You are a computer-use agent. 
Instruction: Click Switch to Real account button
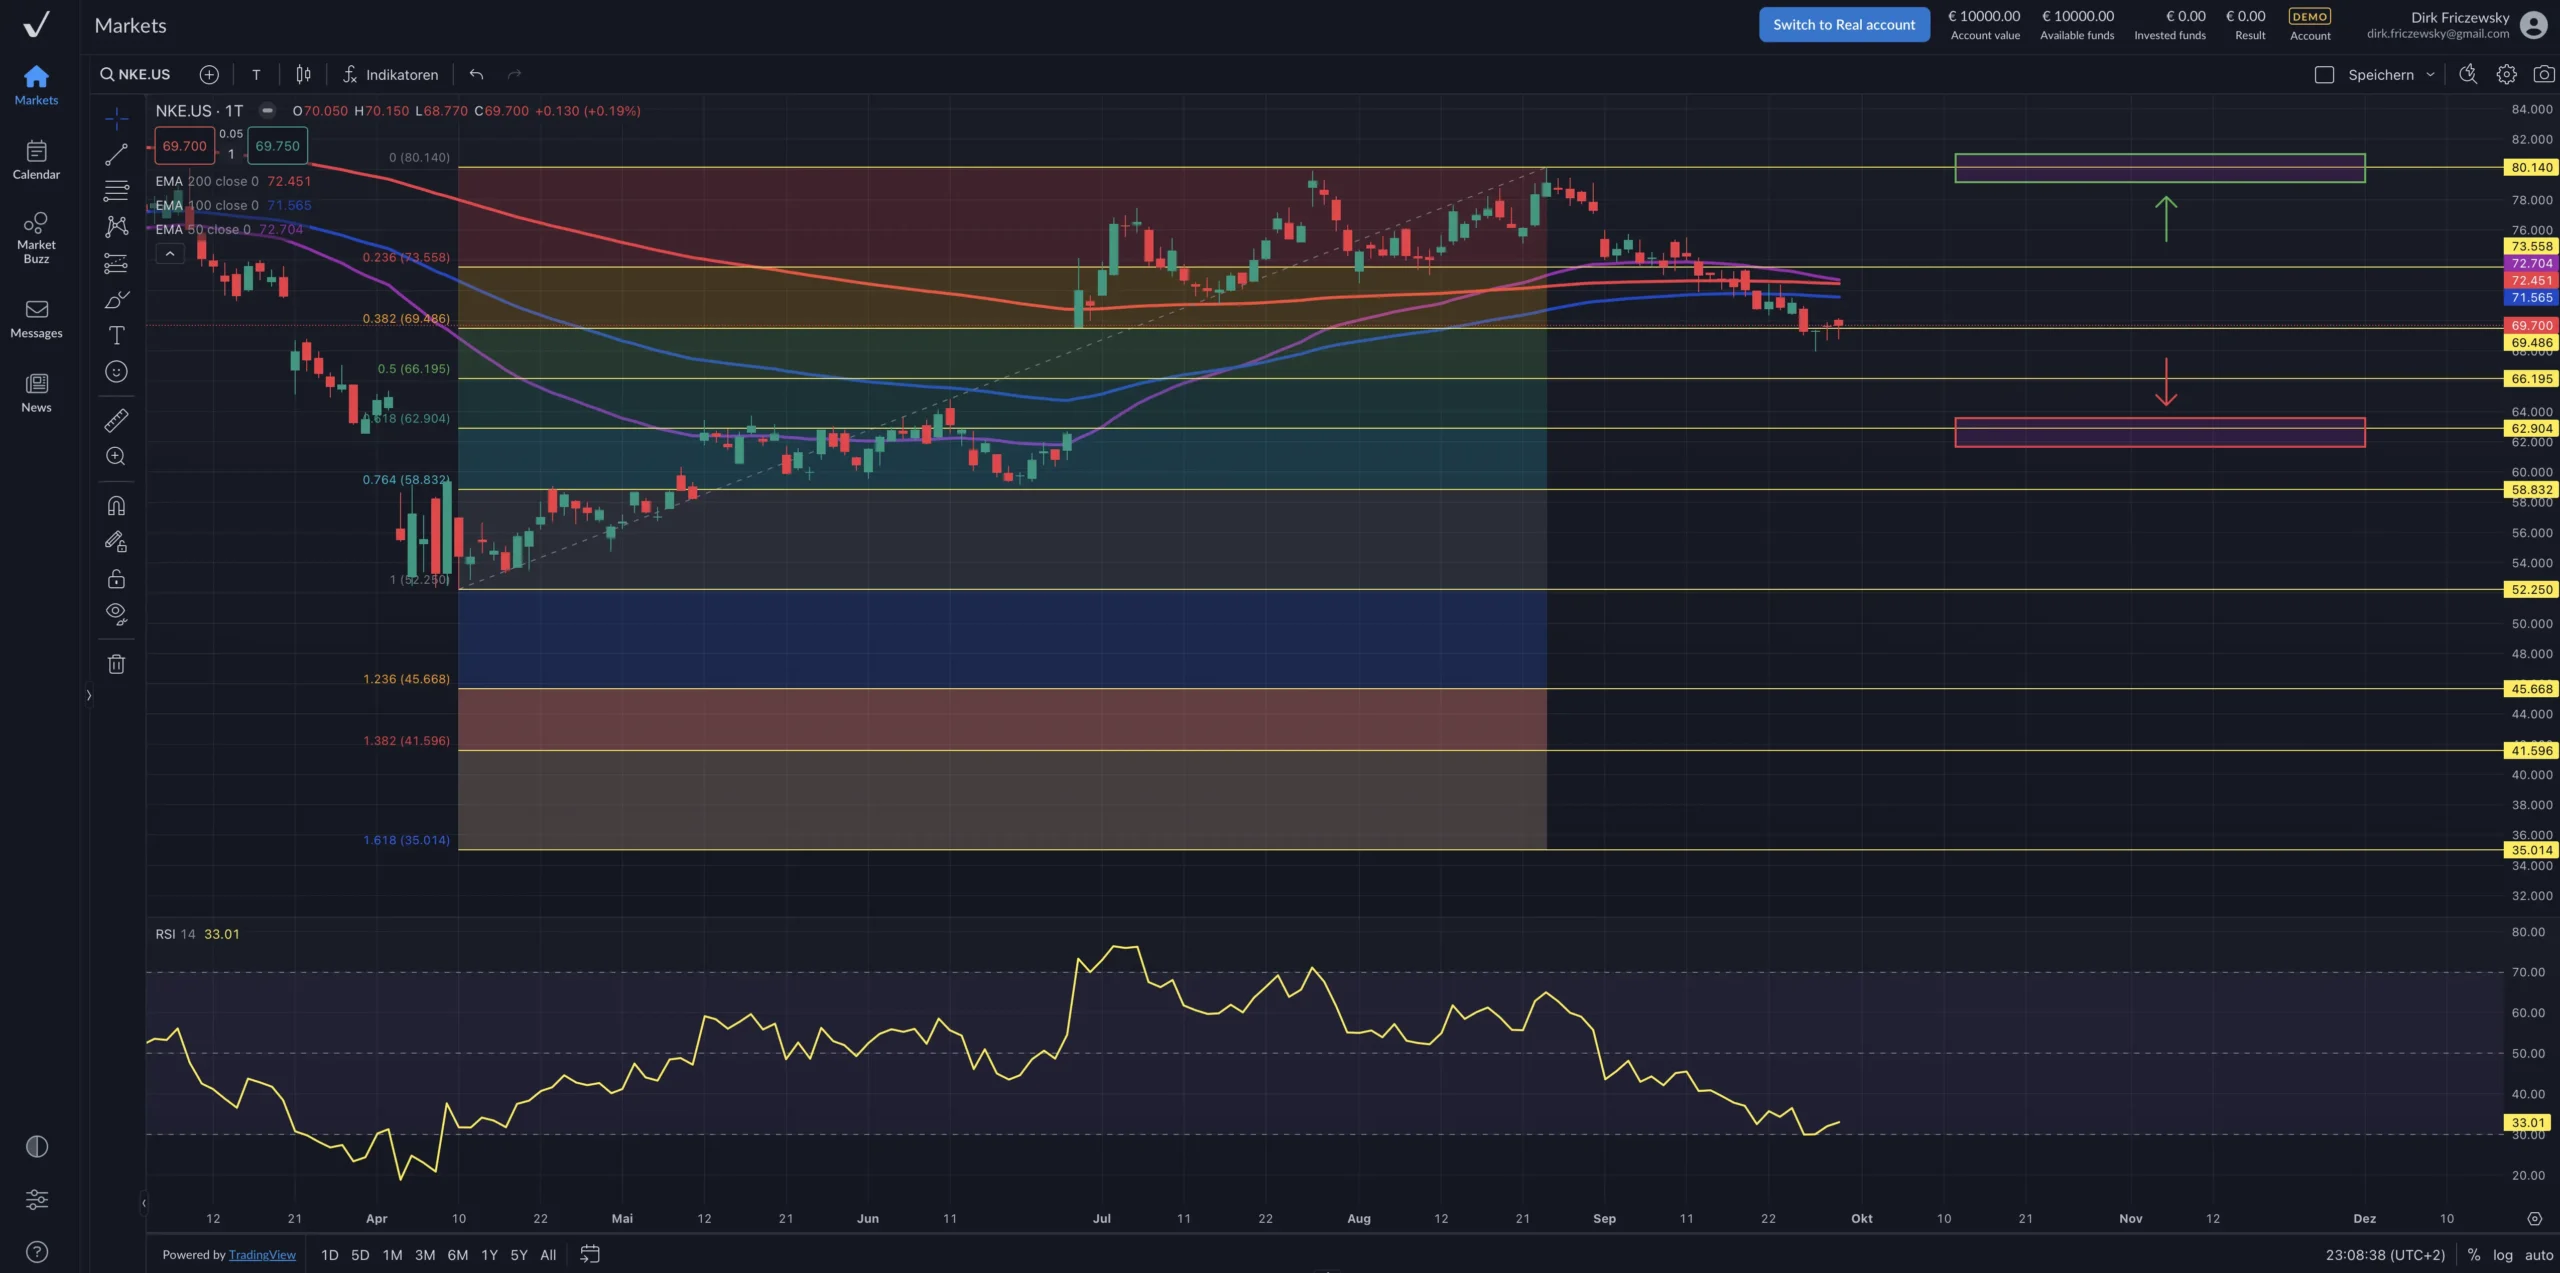(1844, 25)
